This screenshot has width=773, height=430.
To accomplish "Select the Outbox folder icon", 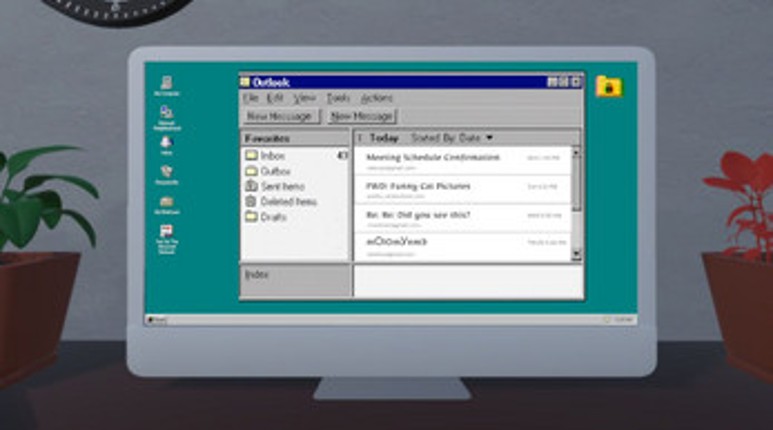I will pos(252,171).
